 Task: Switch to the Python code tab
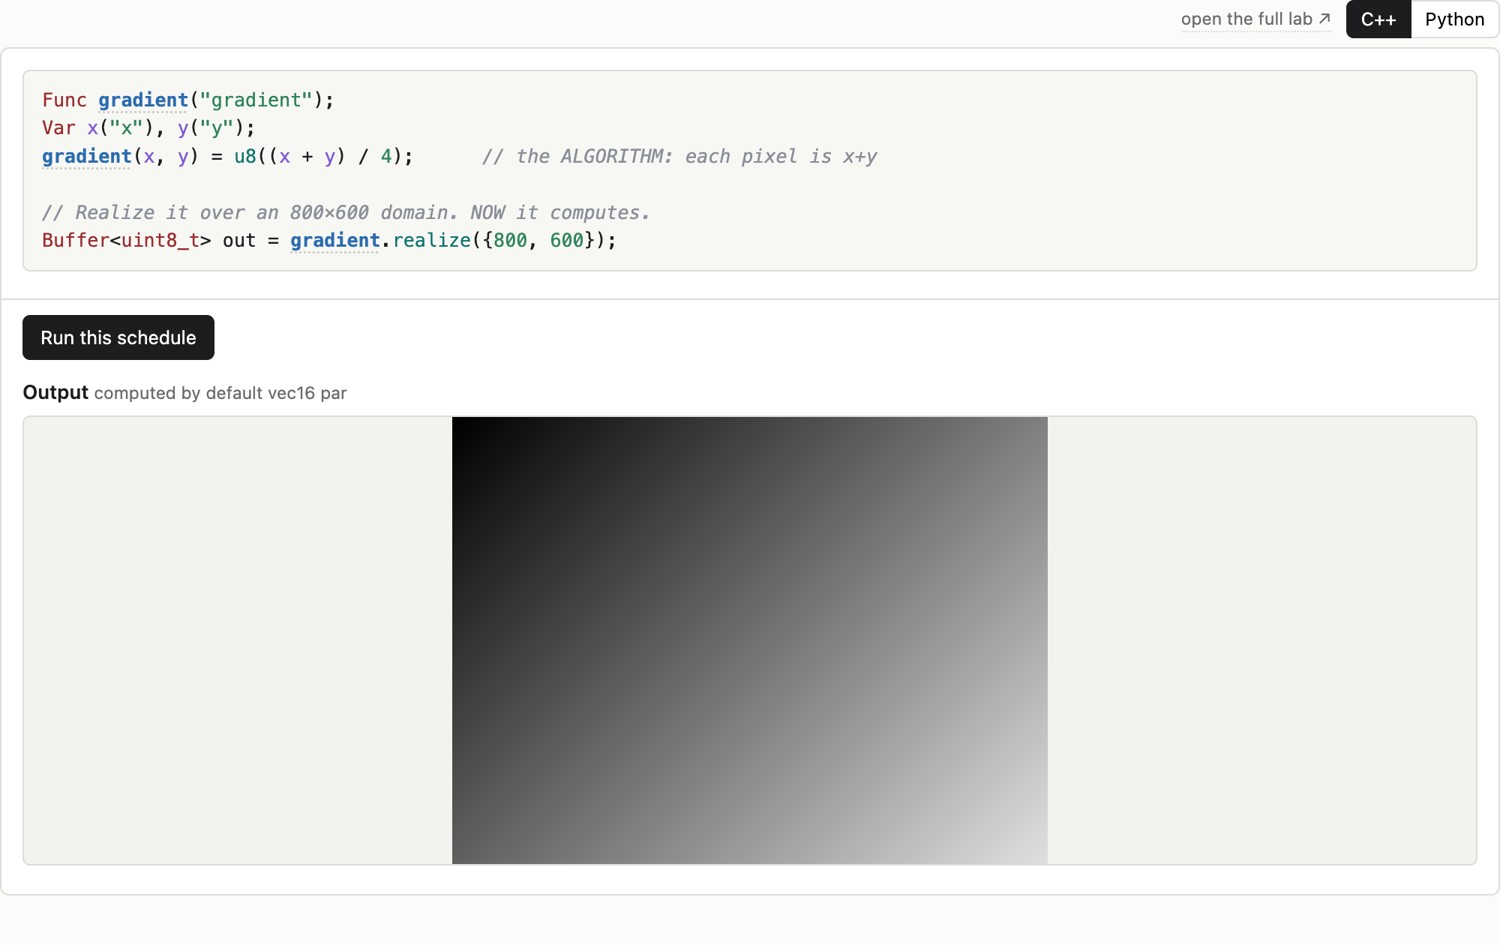[1454, 19]
